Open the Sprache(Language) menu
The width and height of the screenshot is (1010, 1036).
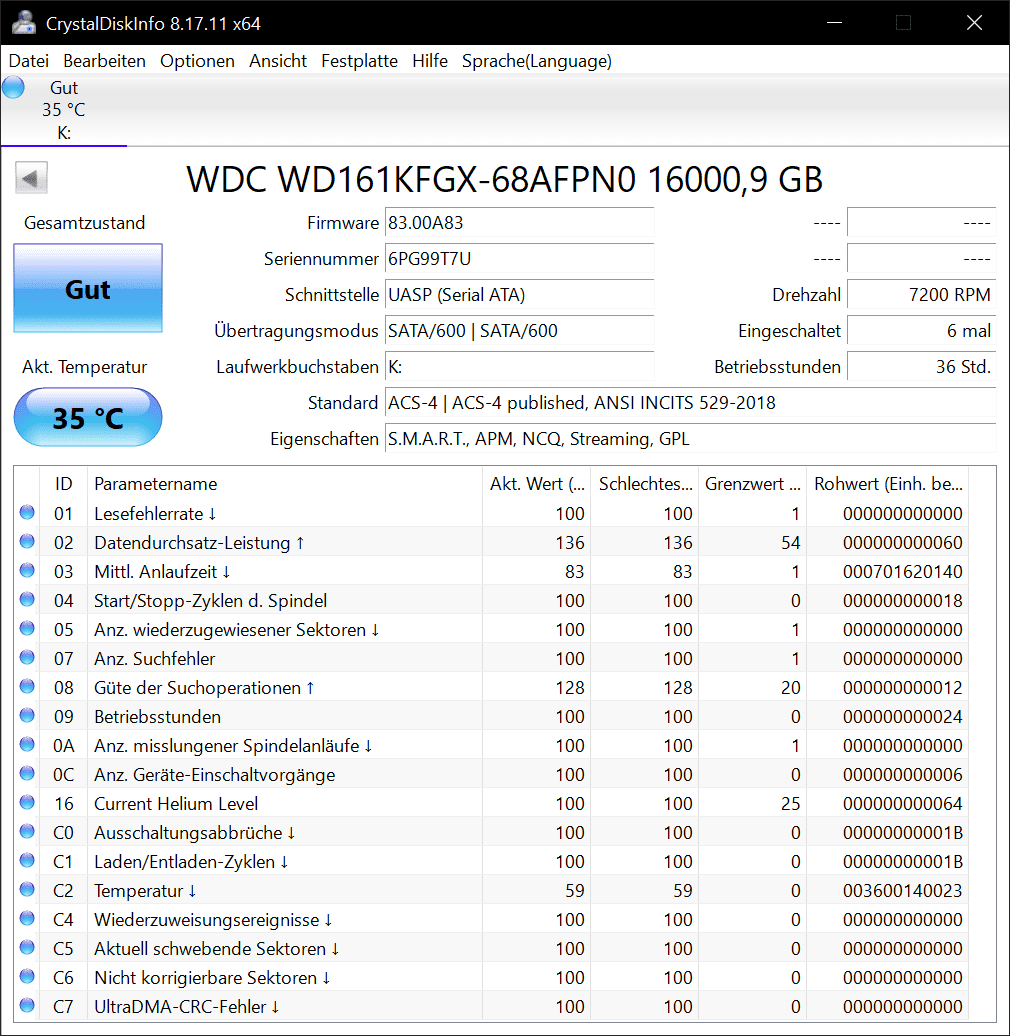click(x=537, y=61)
